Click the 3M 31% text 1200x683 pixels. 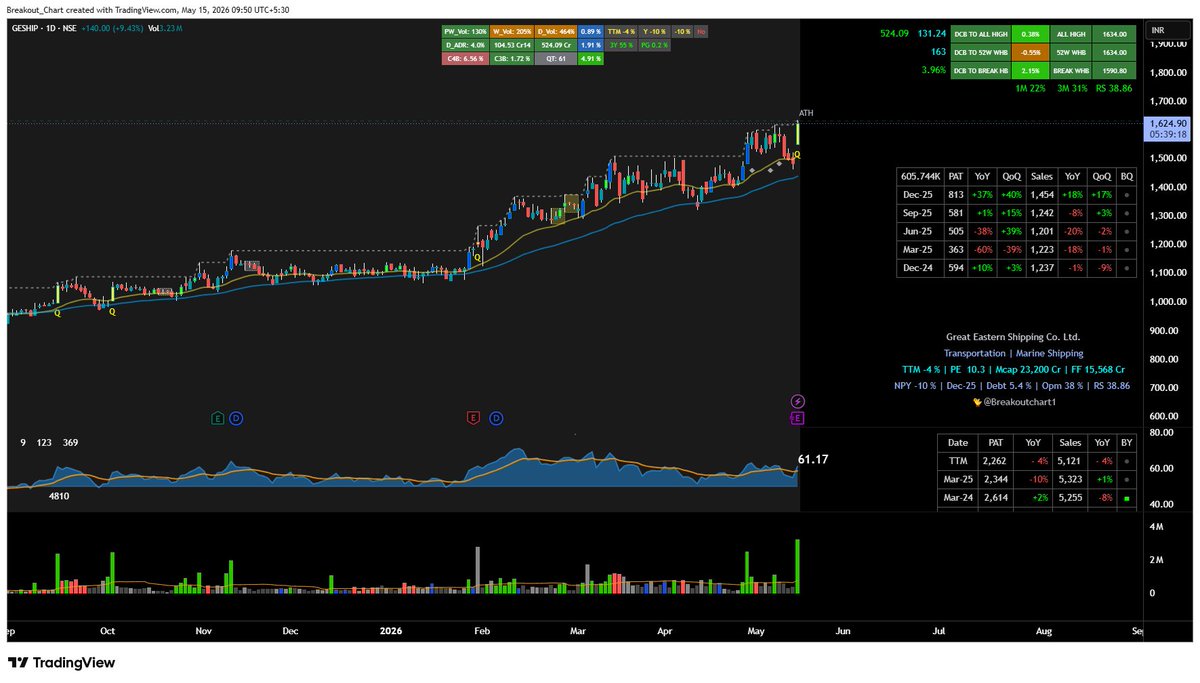pyautogui.click(x=1072, y=88)
